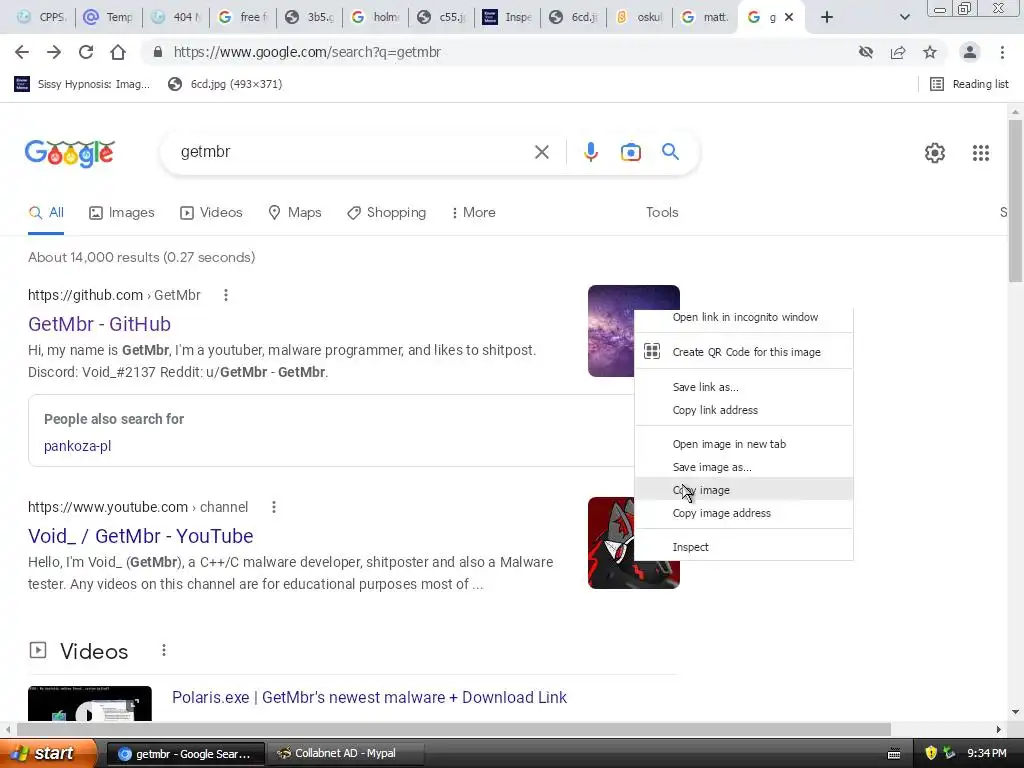Search by image using camera icon

coord(630,152)
